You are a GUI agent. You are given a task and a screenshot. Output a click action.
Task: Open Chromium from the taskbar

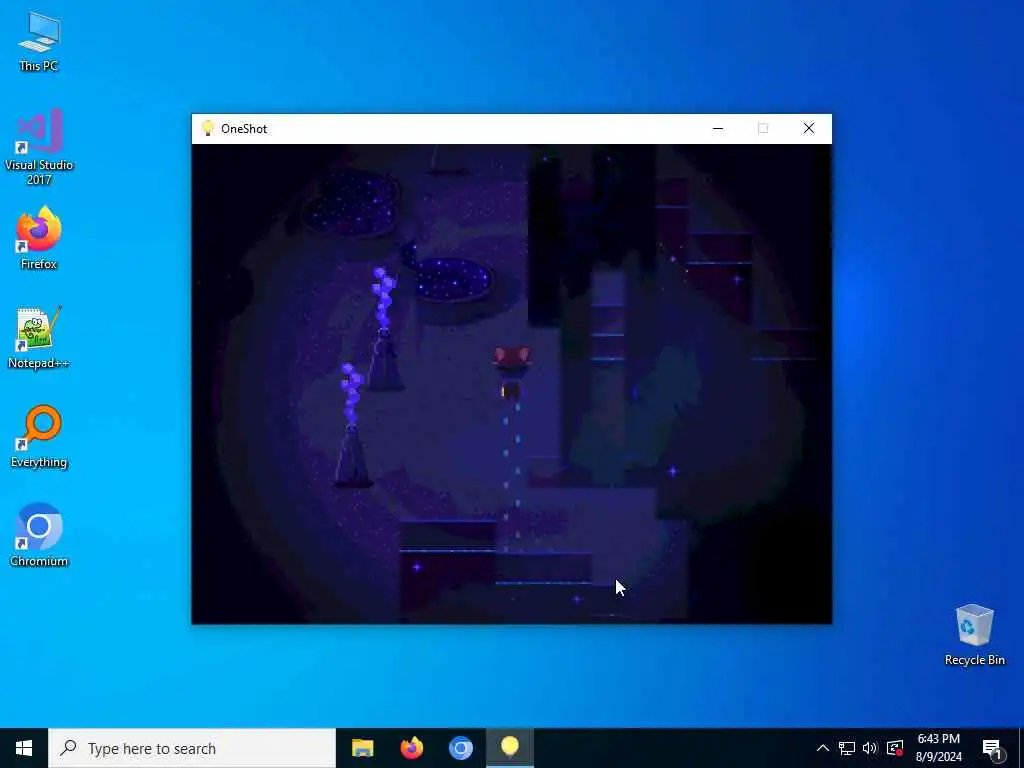(460, 748)
